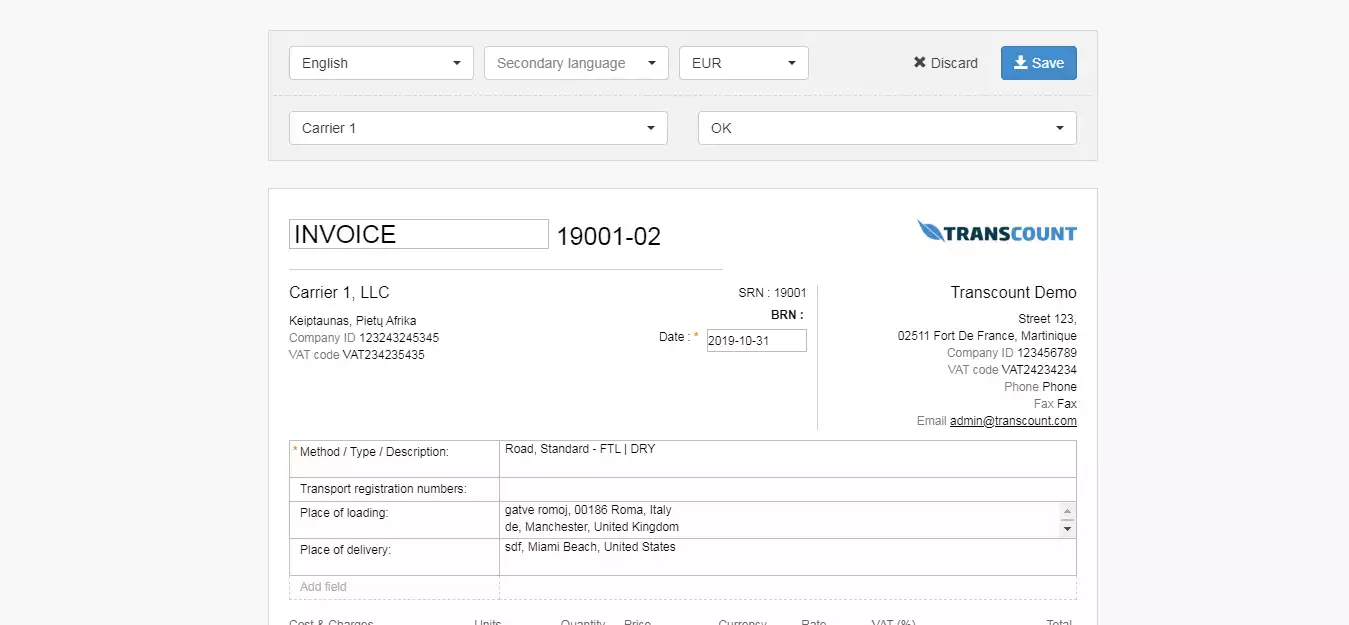Select the invoice Date input showing 2019-10-31
Screen dimensions: 1349x625
[x=756, y=340]
